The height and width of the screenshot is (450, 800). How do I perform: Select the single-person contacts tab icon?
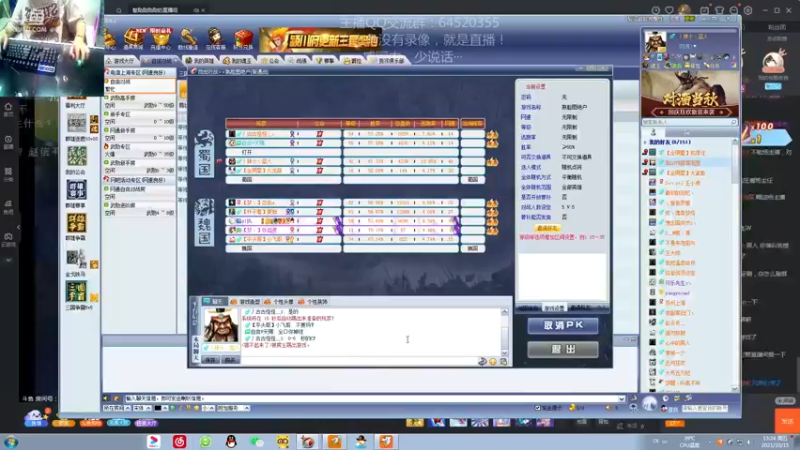click(x=654, y=132)
